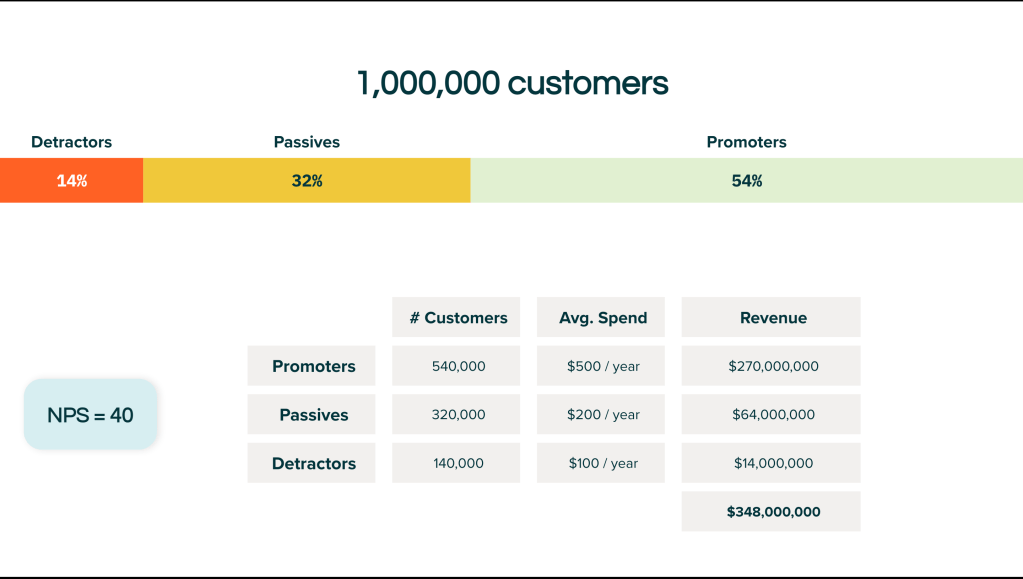Click the $348,000,000 total revenue cell
The width and height of the screenshot is (1023, 579).
coord(771,512)
